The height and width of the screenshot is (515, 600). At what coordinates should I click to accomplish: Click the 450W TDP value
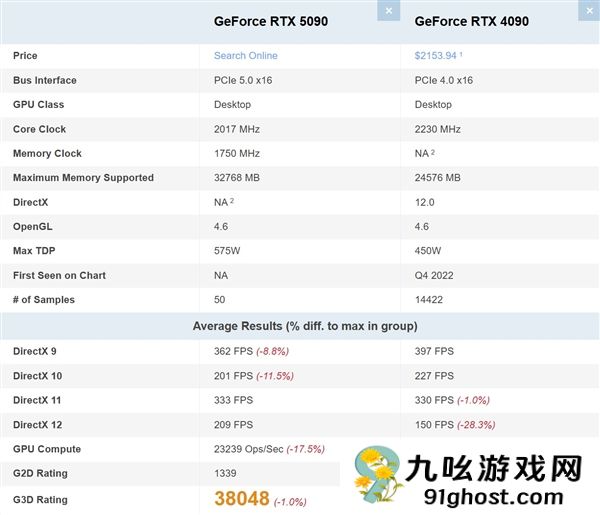[428, 251]
